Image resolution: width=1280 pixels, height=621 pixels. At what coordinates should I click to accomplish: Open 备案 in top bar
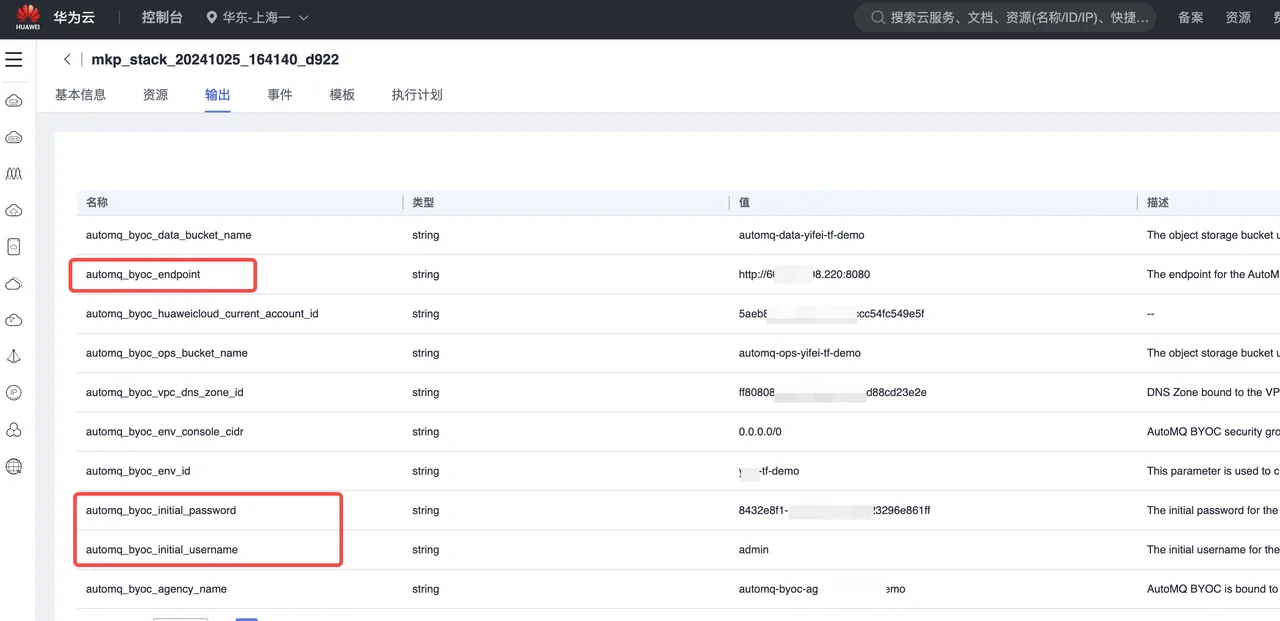coord(1191,18)
